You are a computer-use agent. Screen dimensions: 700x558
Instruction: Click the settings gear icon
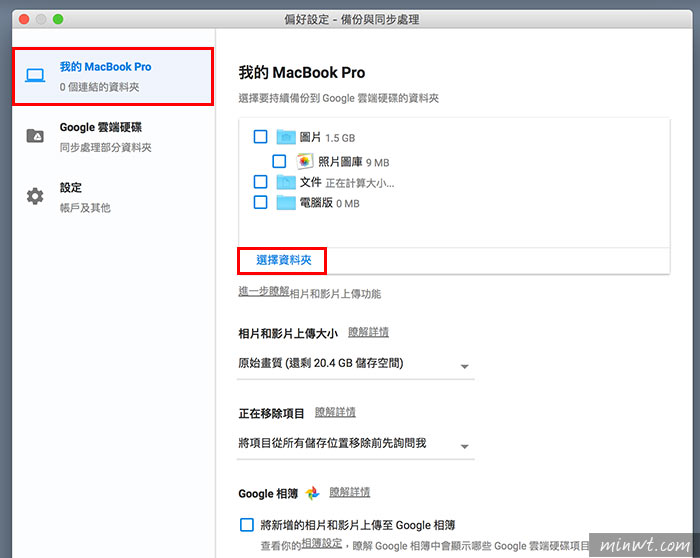click(x=35, y=196)
